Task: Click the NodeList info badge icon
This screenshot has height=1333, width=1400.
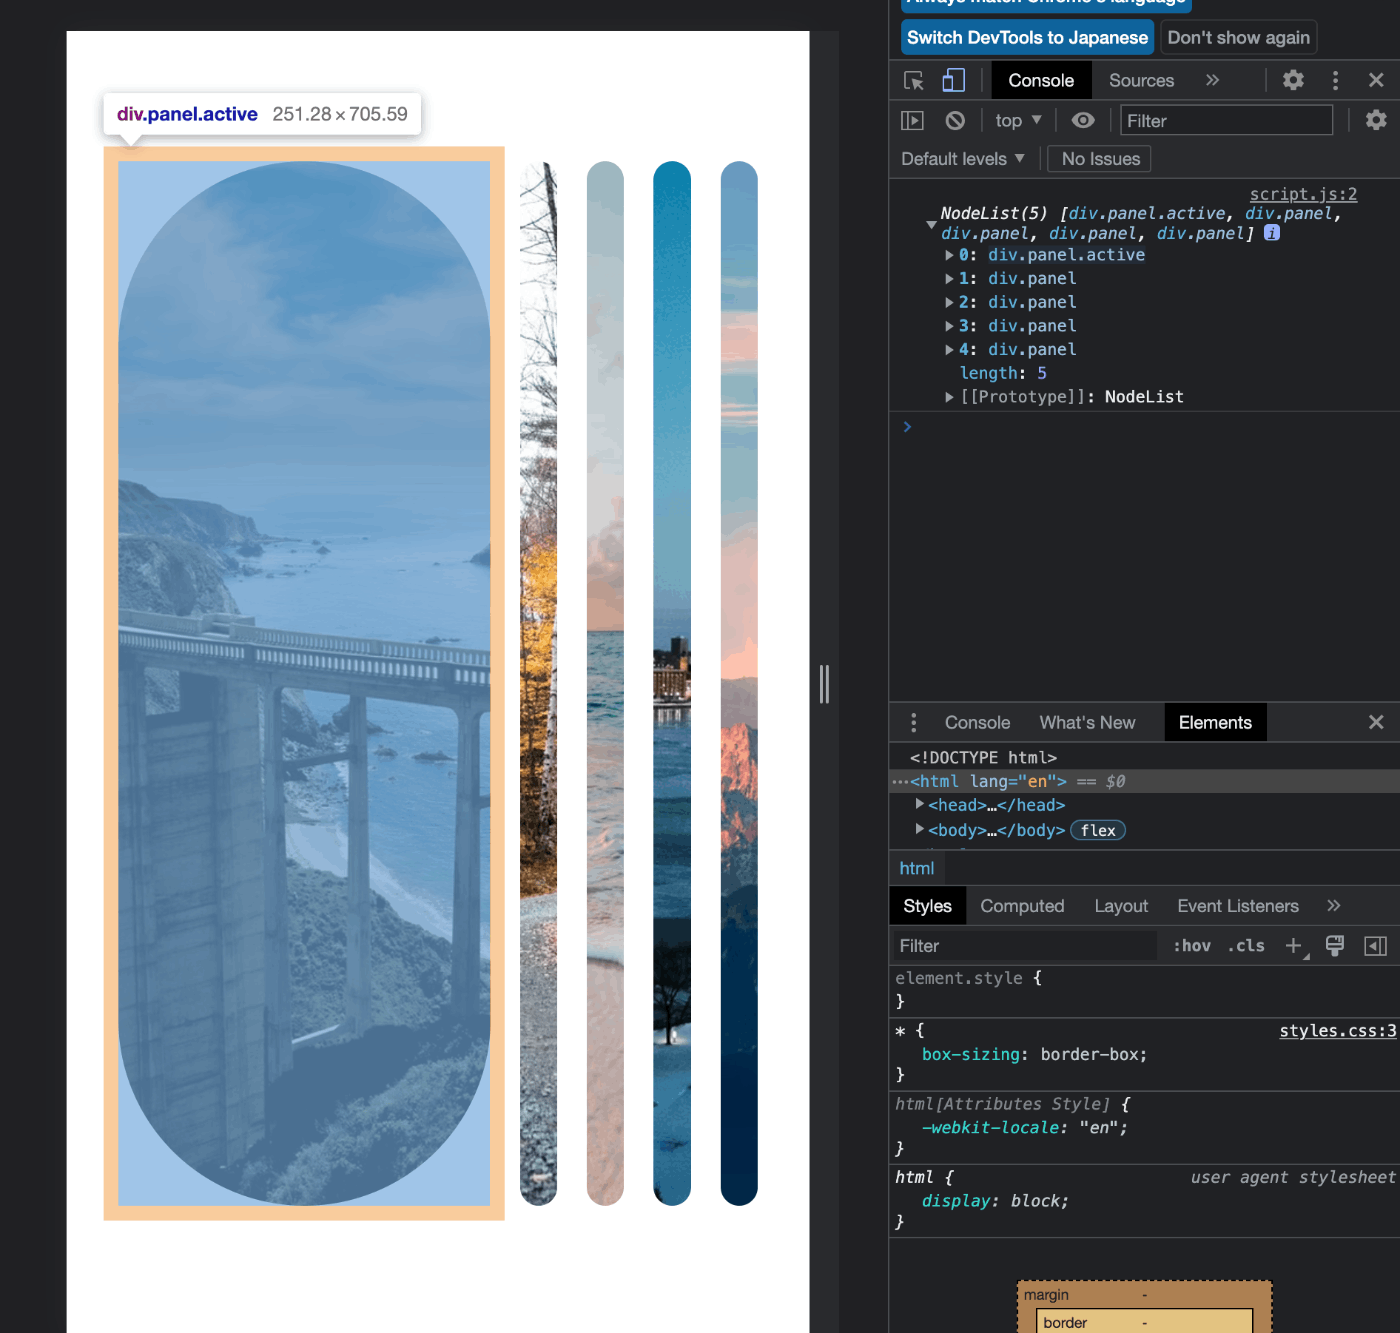Action: (x=1272, y=233)
